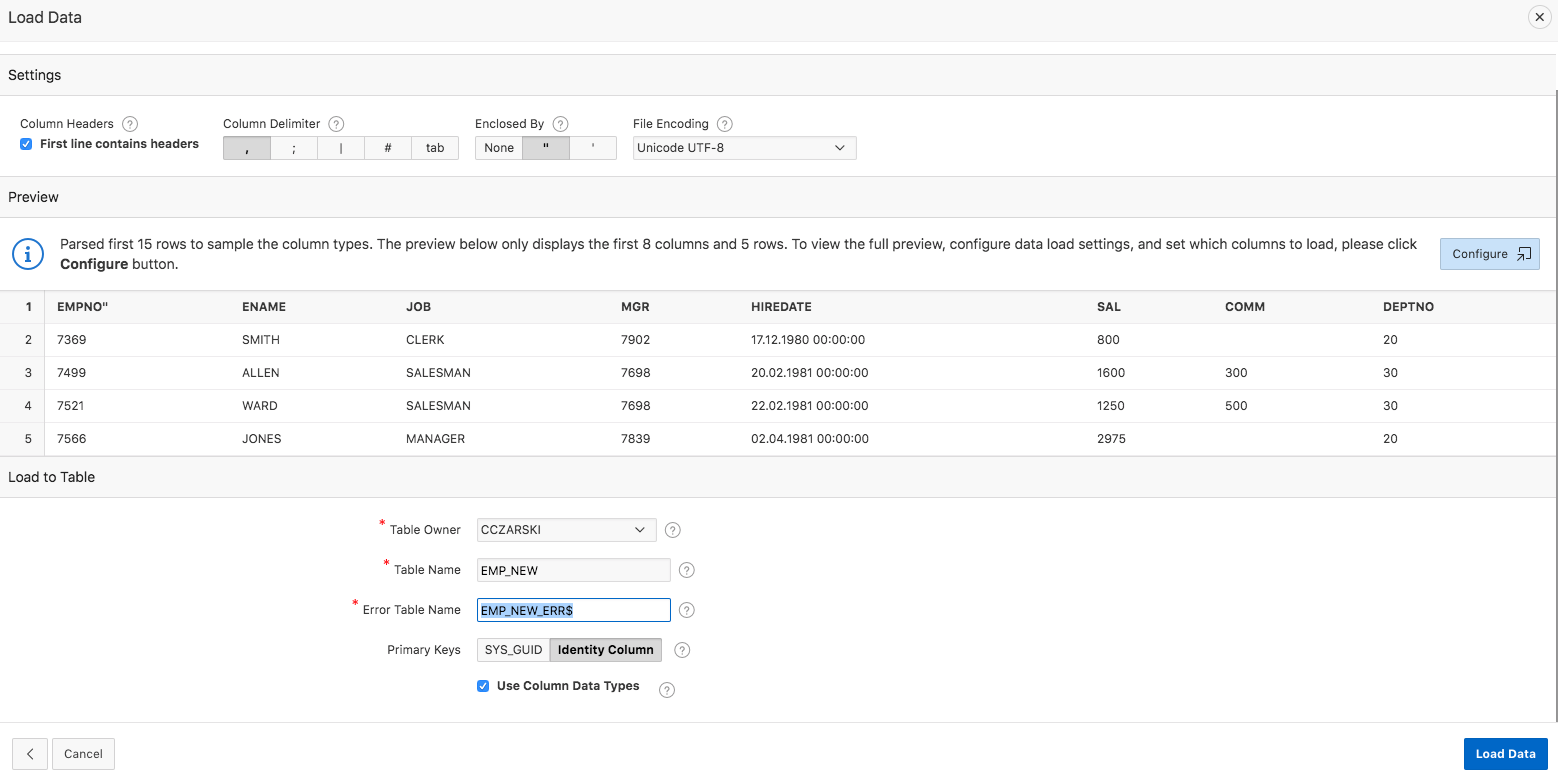Show help for File Encoding

click(x=725, y=124)
